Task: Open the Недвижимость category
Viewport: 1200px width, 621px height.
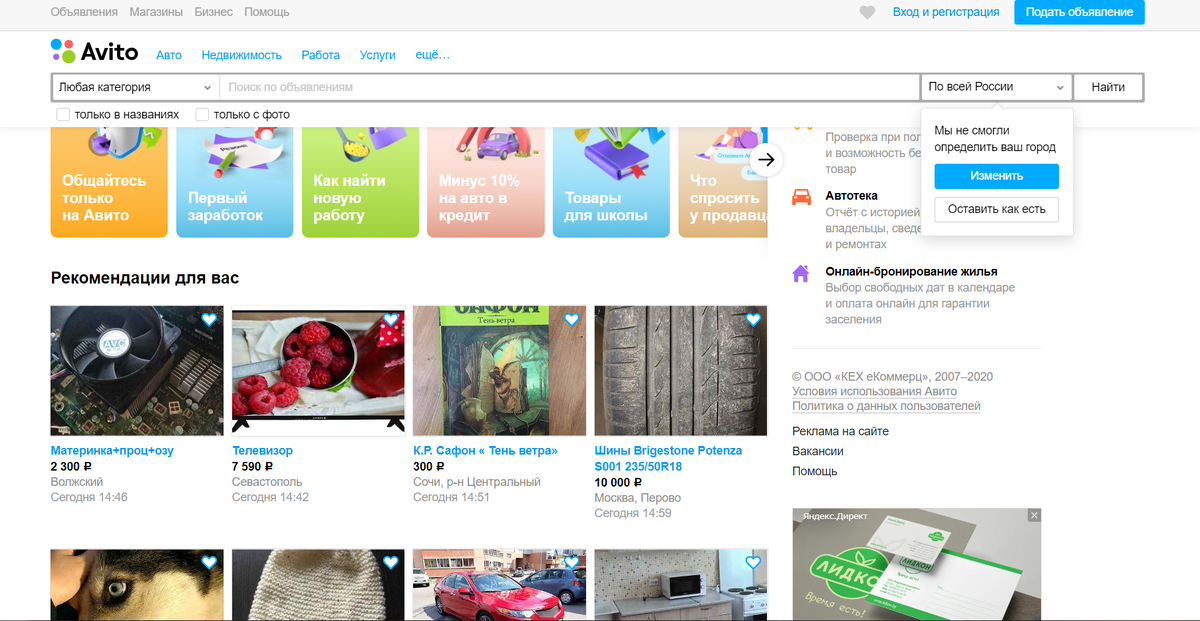Action: click(242, 55)
